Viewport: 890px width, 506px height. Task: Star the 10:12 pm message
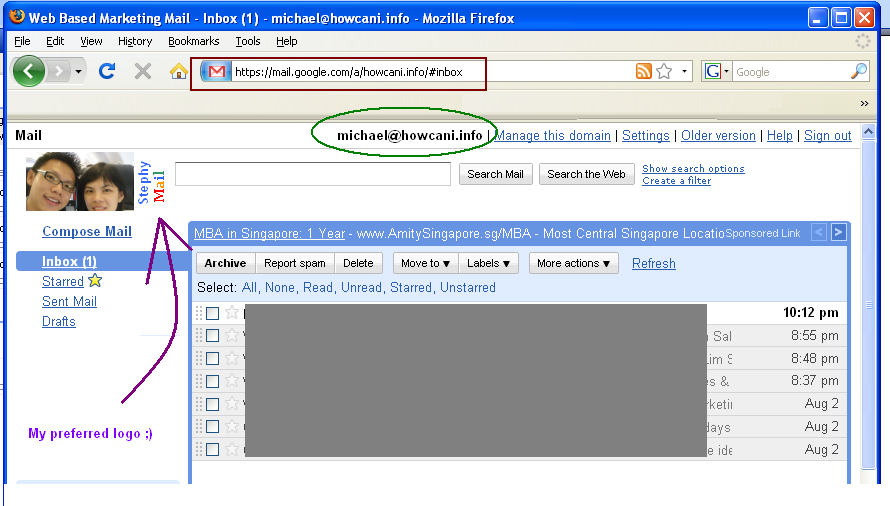(x=232, y=312)
